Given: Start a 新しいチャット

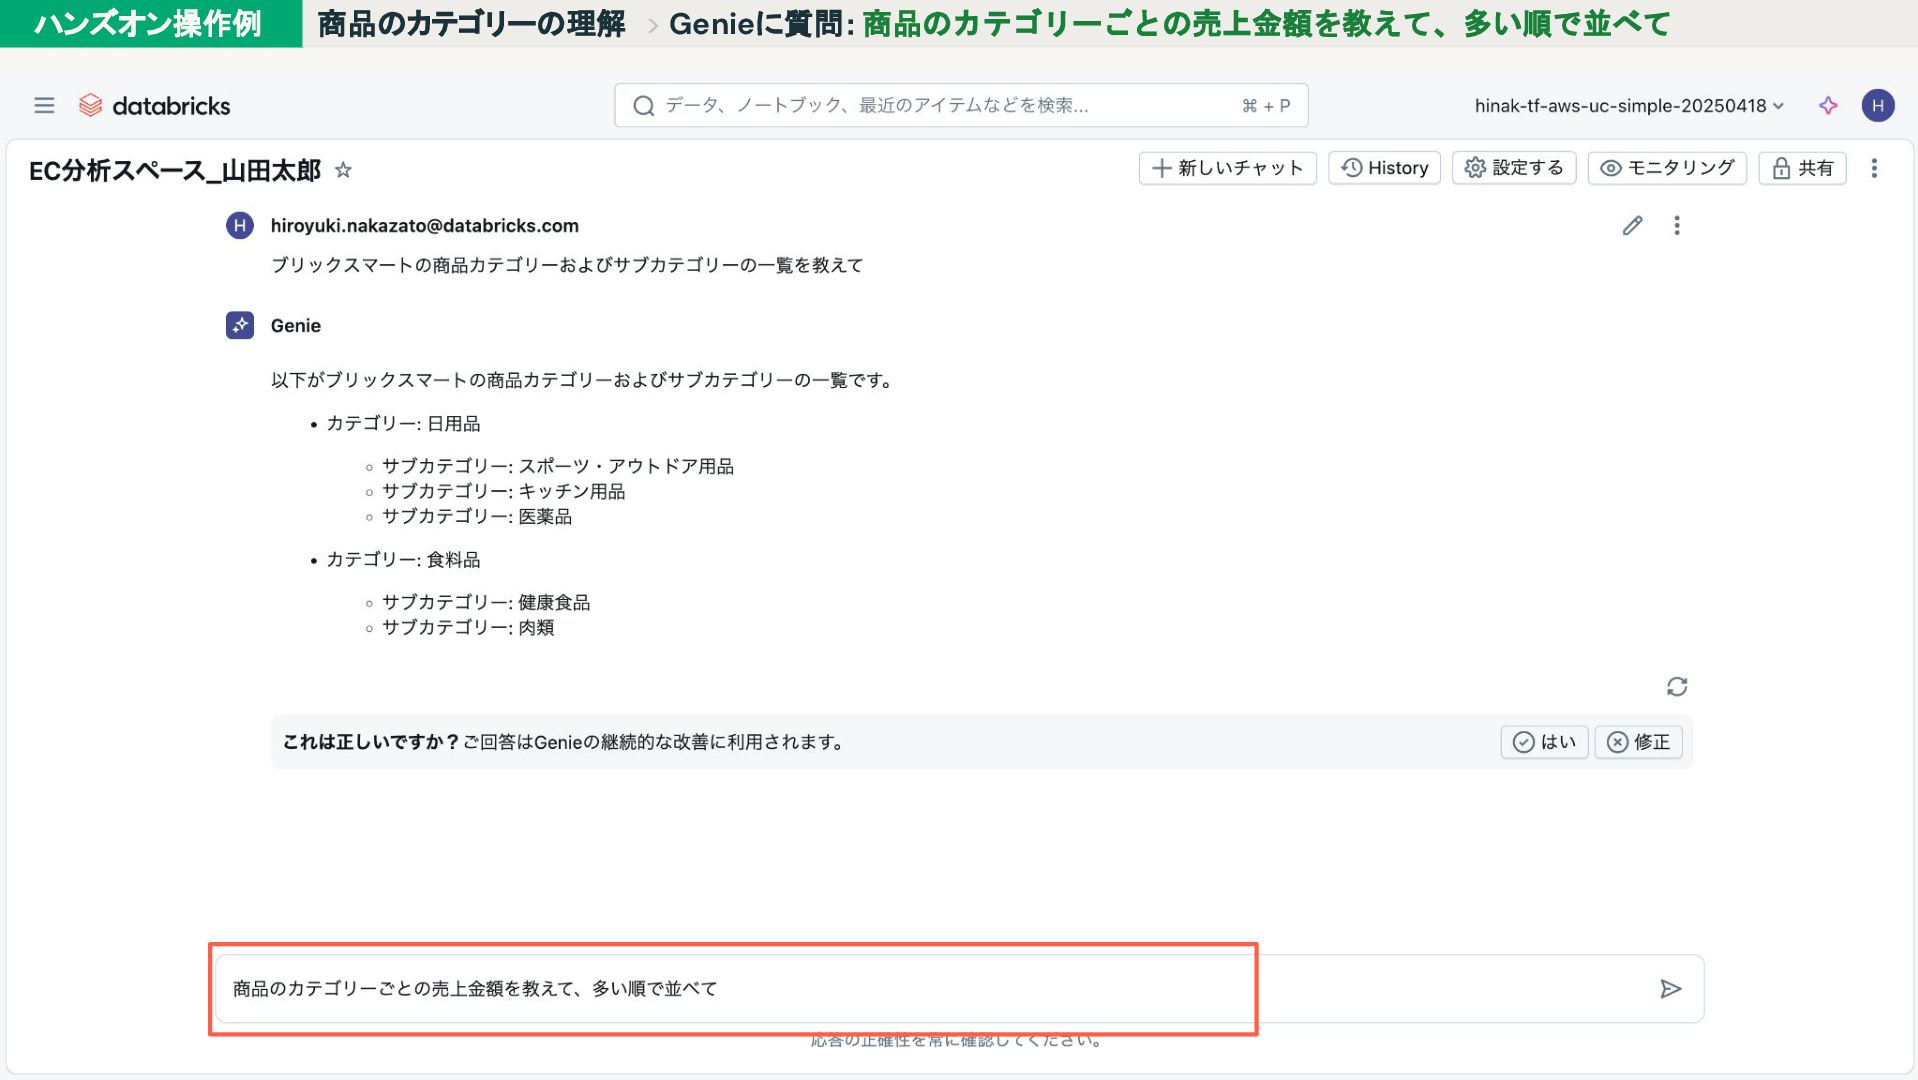Looking at the screenshot, I should 1227,168.
